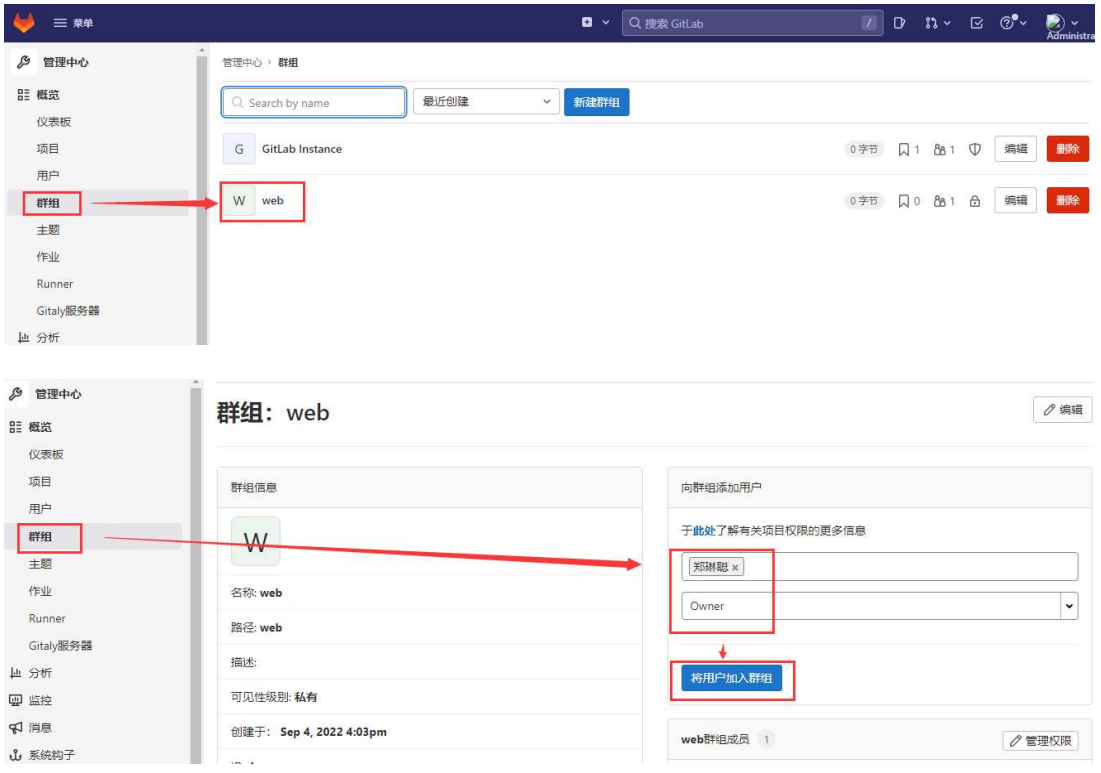Click the GitLab fox logo
The image size is (1101, 773).
coord(24,22)
